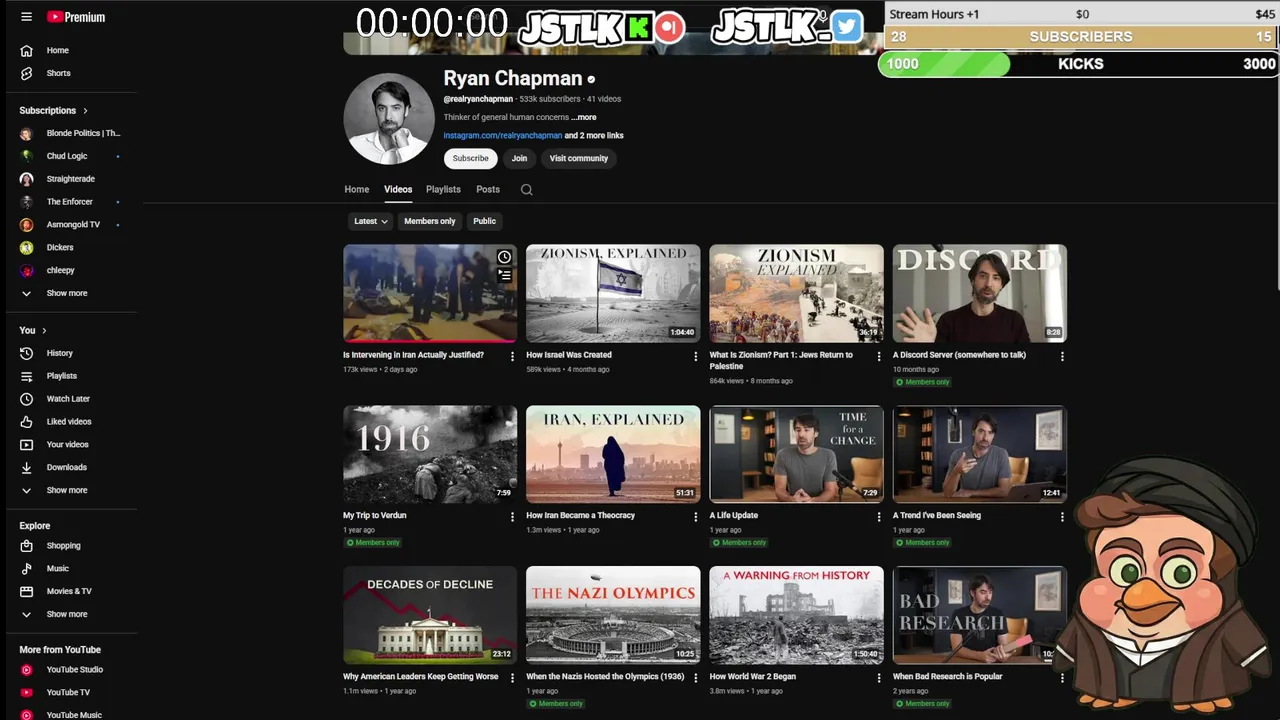The image size is (1280, 720).
Task: Open the hamburger guide menu
Action: (x=26, y=17)
